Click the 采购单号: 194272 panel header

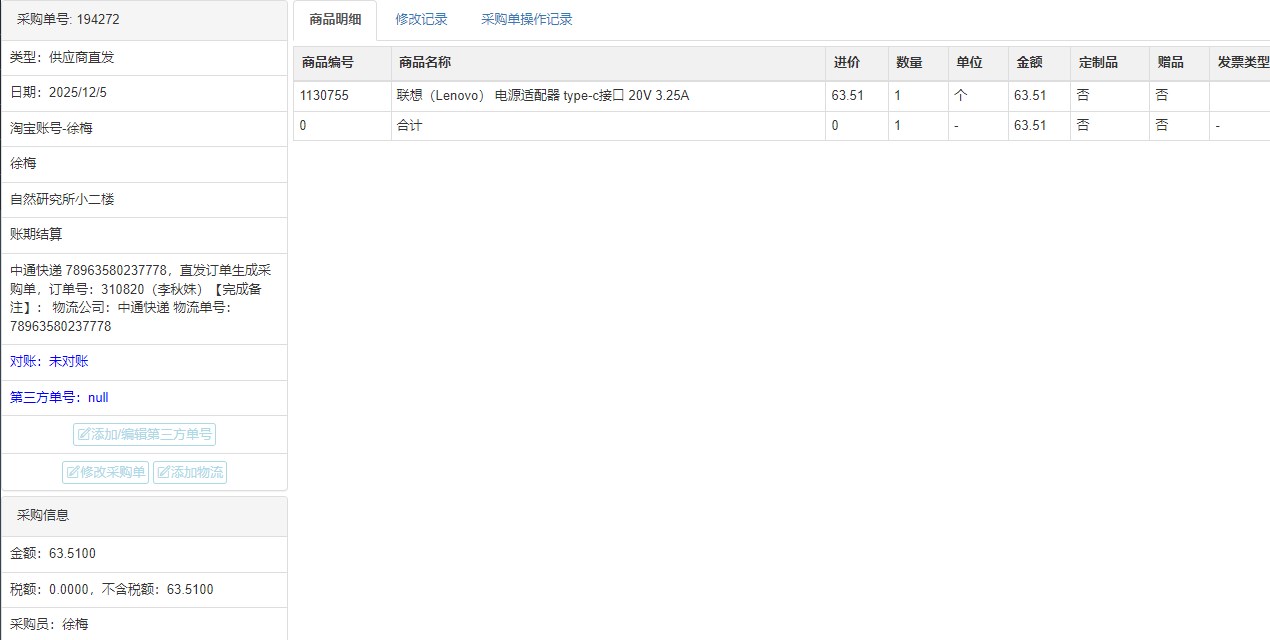pyautogui.click(x=68, y=19)
